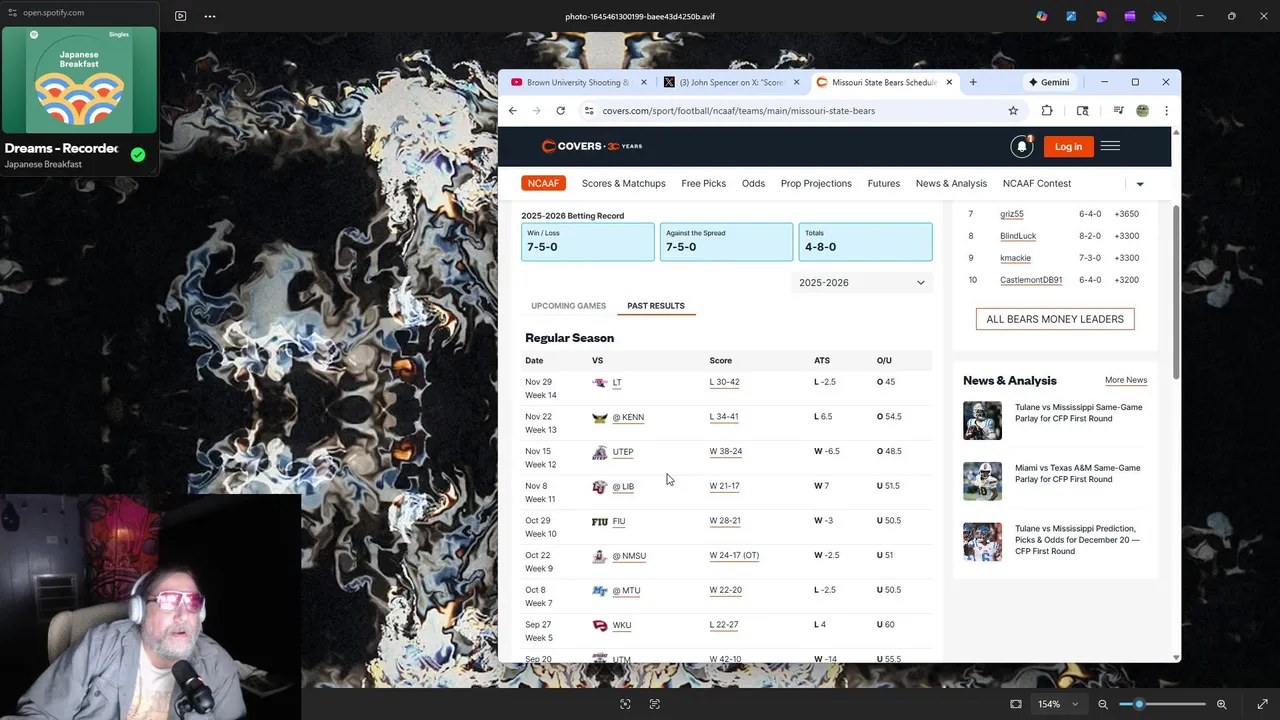Open News & Analysis menu item
The image size is (1280, 720).
(x=951, y=184)
